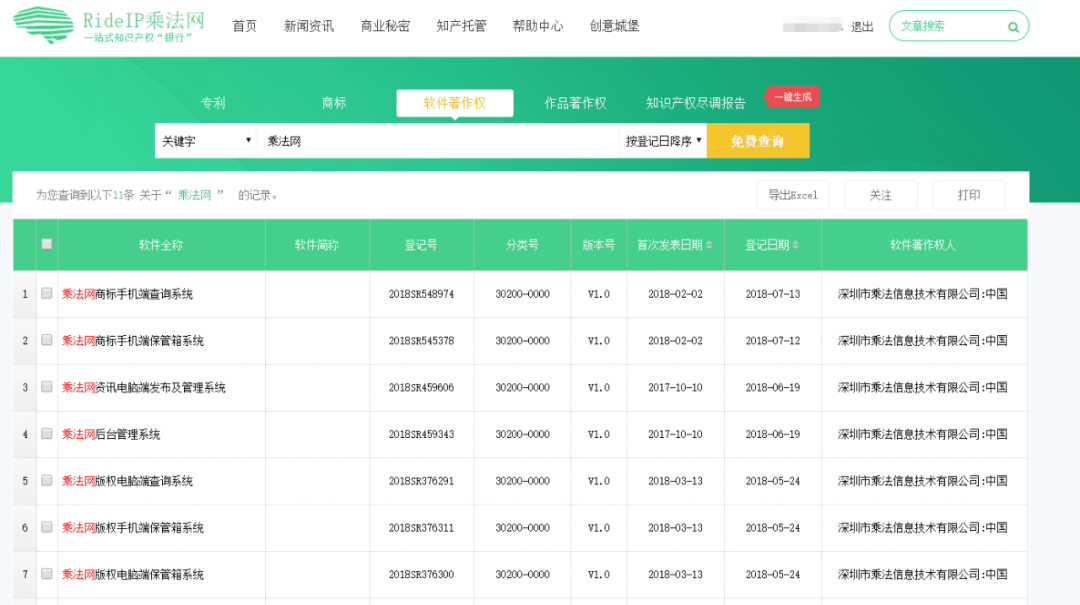The height and width of the screenshot is (605, 1080).
Task: Go to 新闻资讯 in top navigation
Action: click(309, 26)
